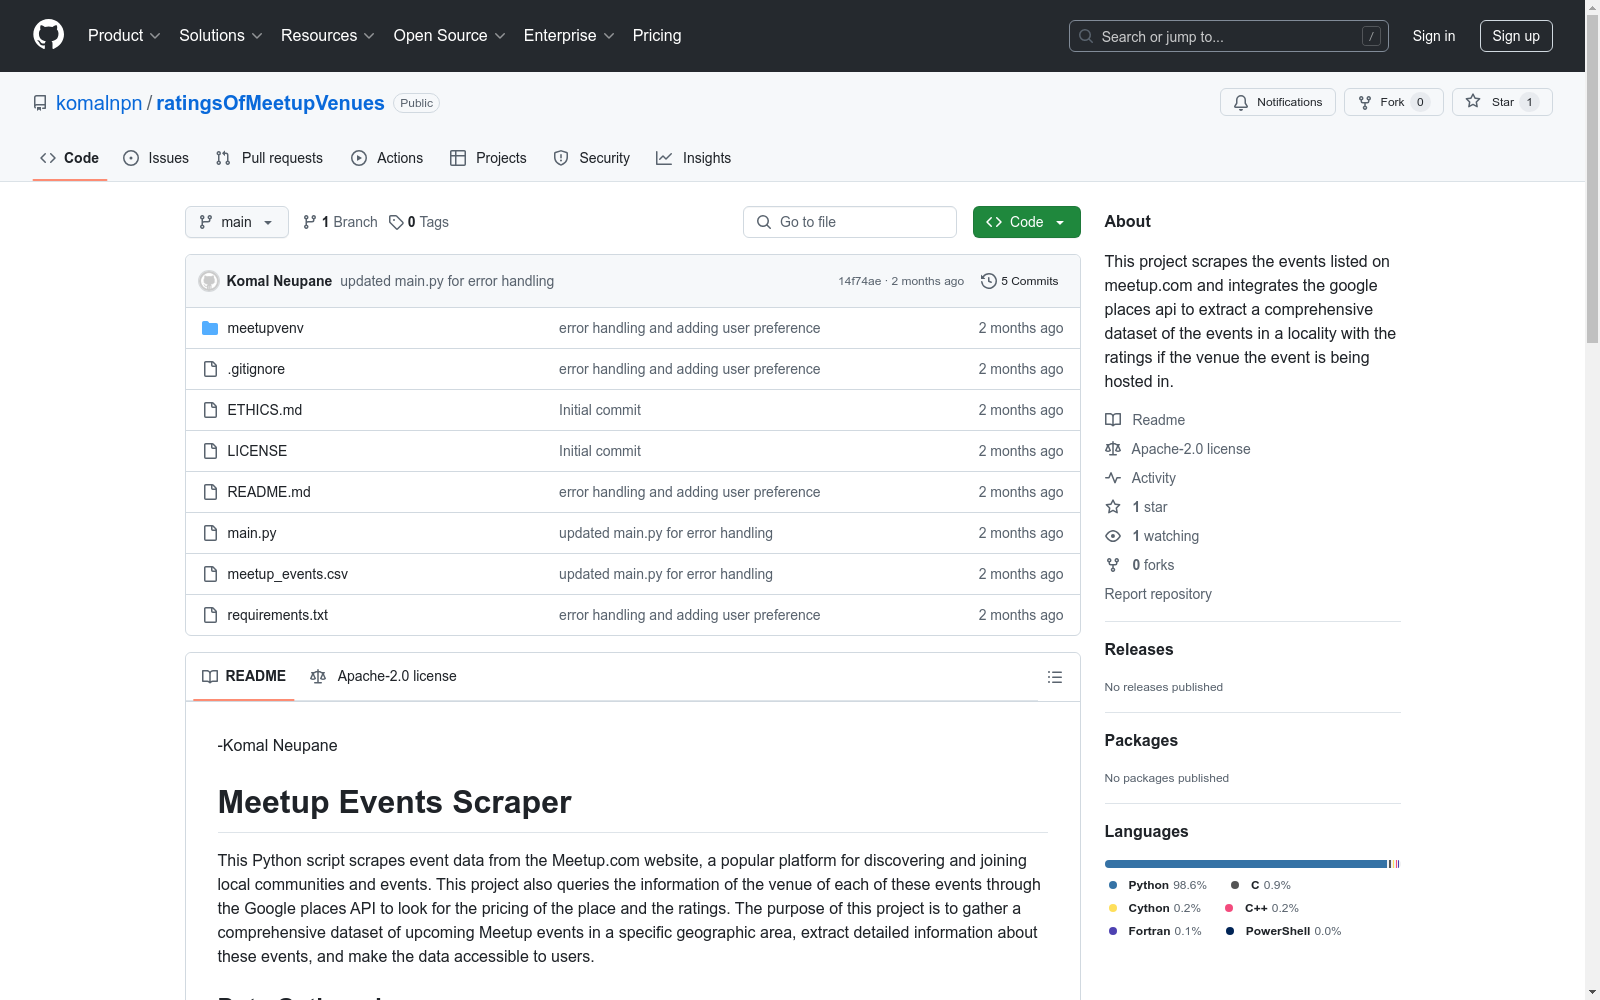Open the green Code dropdown button
The image size is (1600, 1000).
pos(1026,222)
